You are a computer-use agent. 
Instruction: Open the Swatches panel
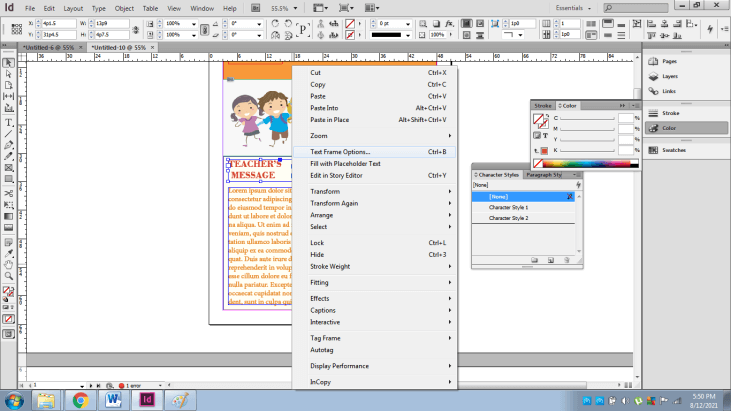(672, 150)
